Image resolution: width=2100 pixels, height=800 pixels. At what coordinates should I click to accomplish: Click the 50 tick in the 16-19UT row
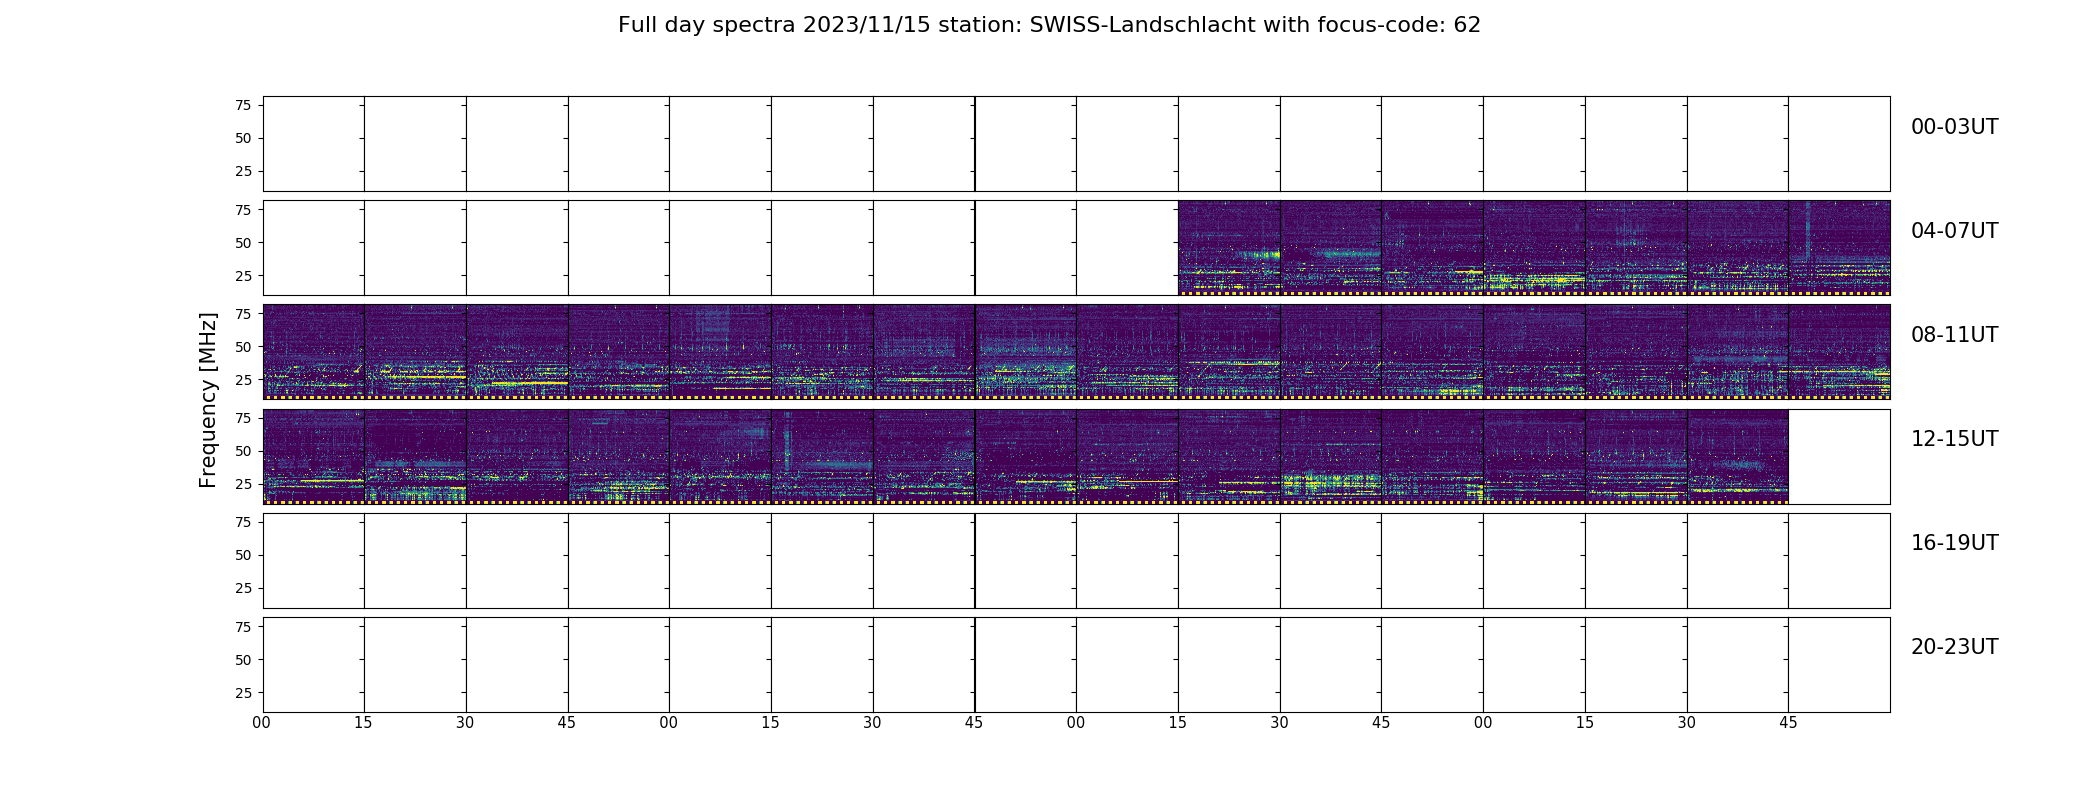click(x=243, y=554)
